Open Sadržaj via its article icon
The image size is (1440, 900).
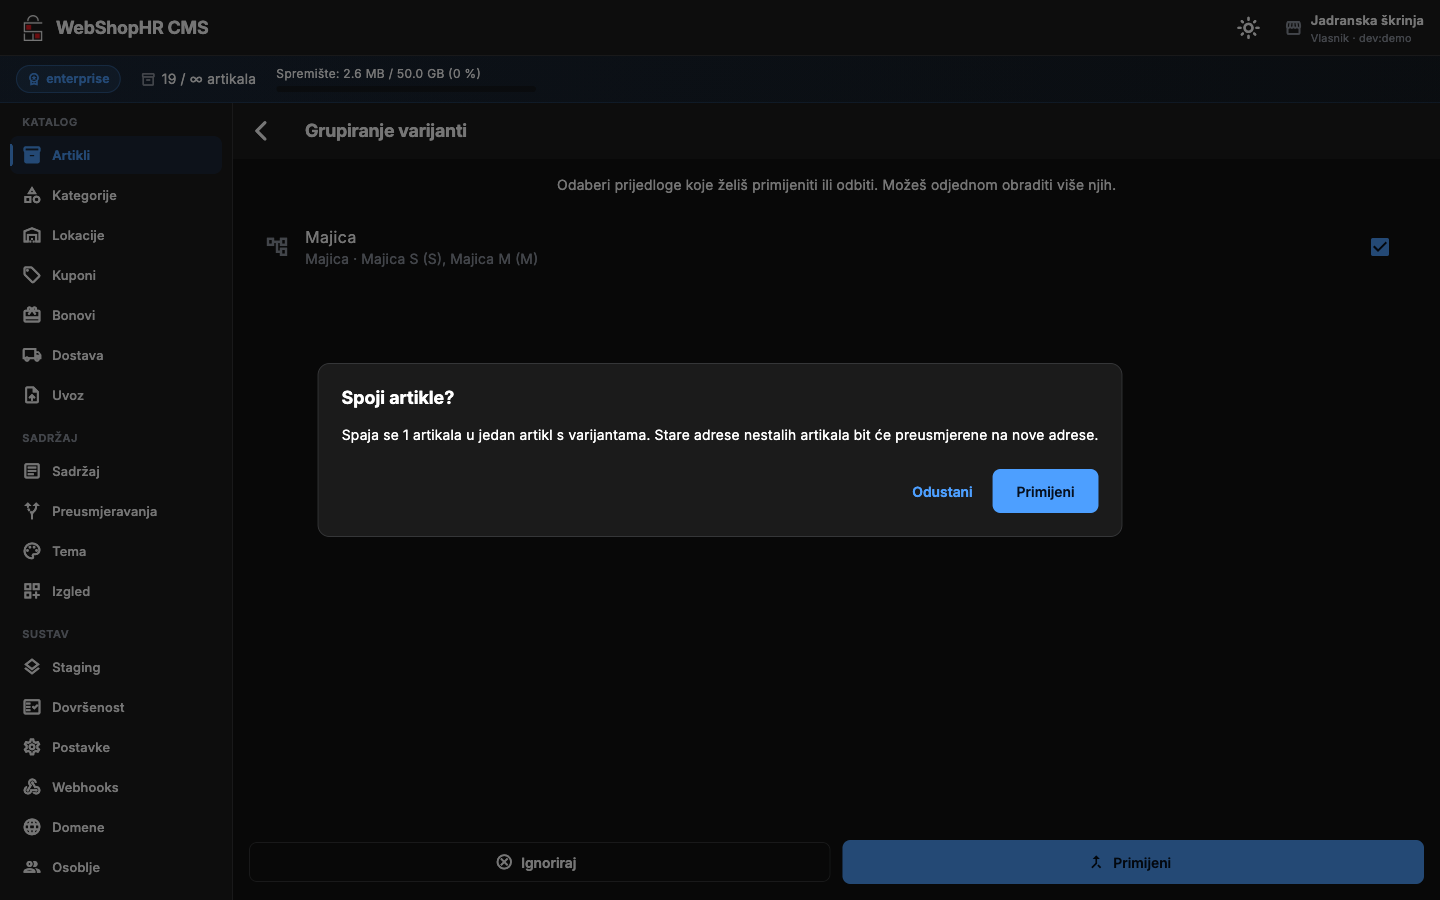tap(32, 471)
